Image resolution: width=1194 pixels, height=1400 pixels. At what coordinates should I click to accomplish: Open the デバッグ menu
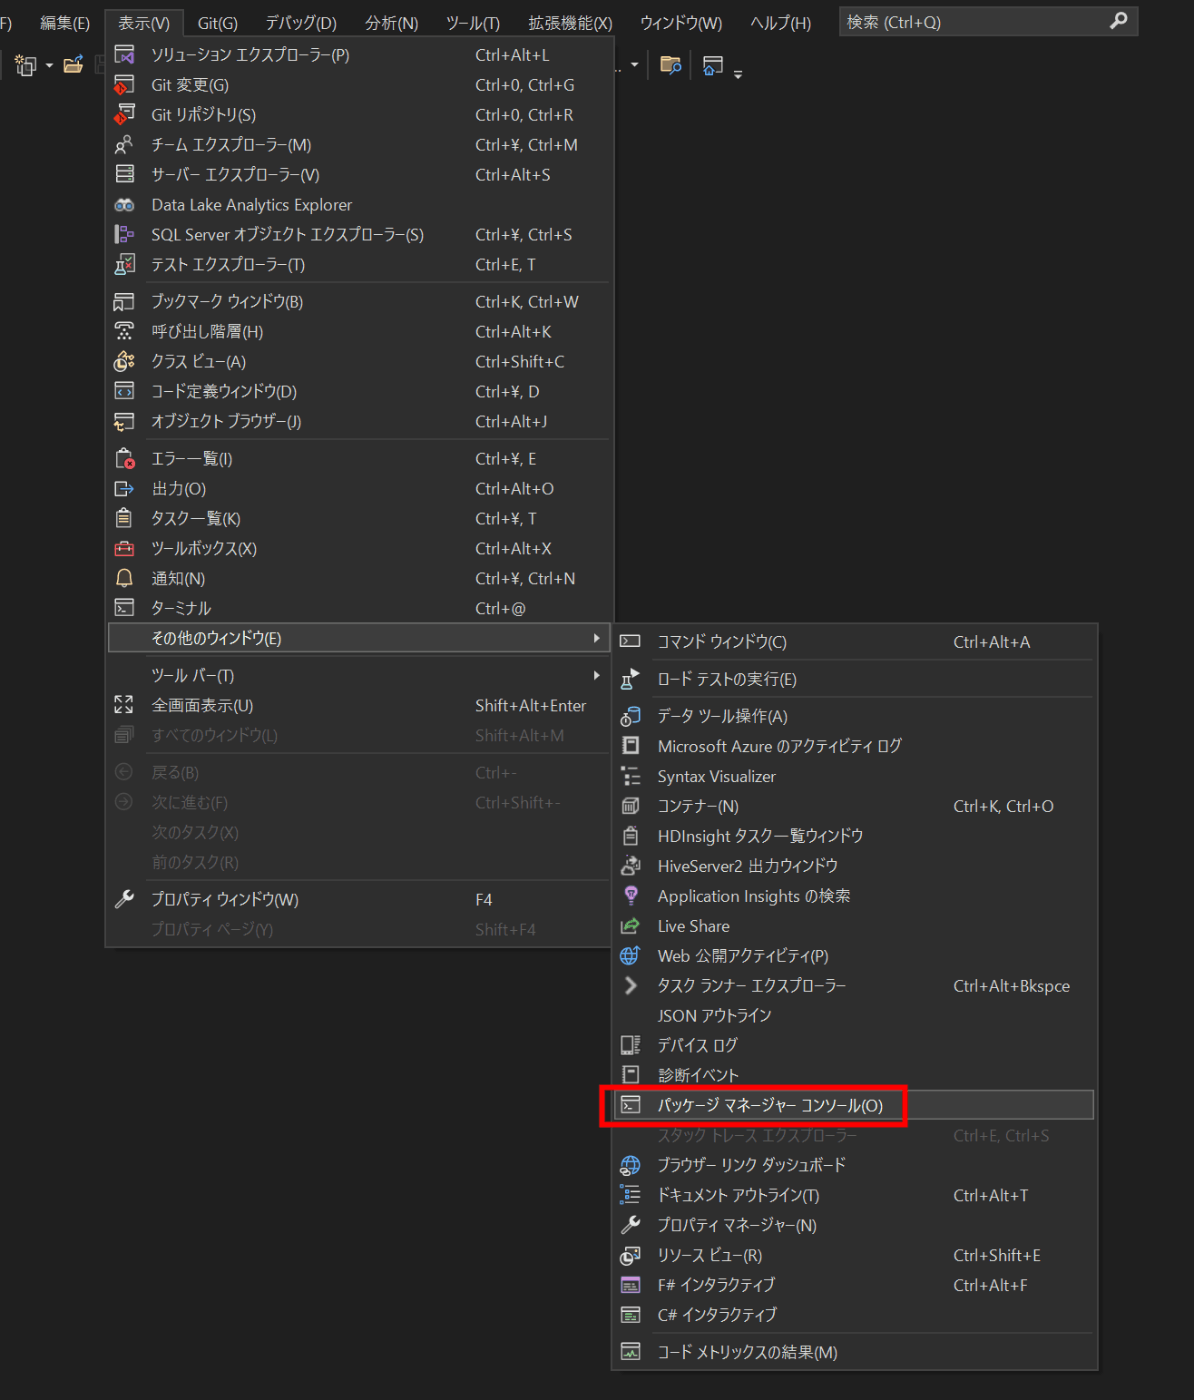click(x=301, y=22)
